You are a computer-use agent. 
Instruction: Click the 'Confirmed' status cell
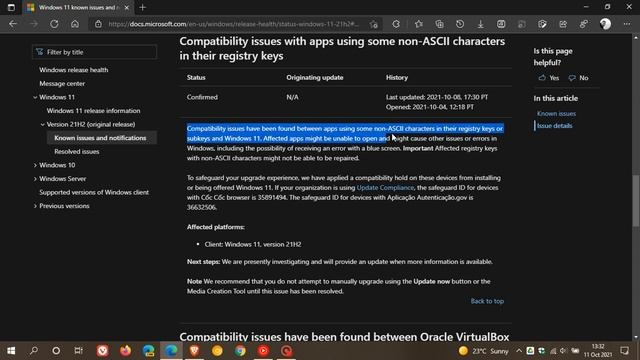click(x=202, y=97)
